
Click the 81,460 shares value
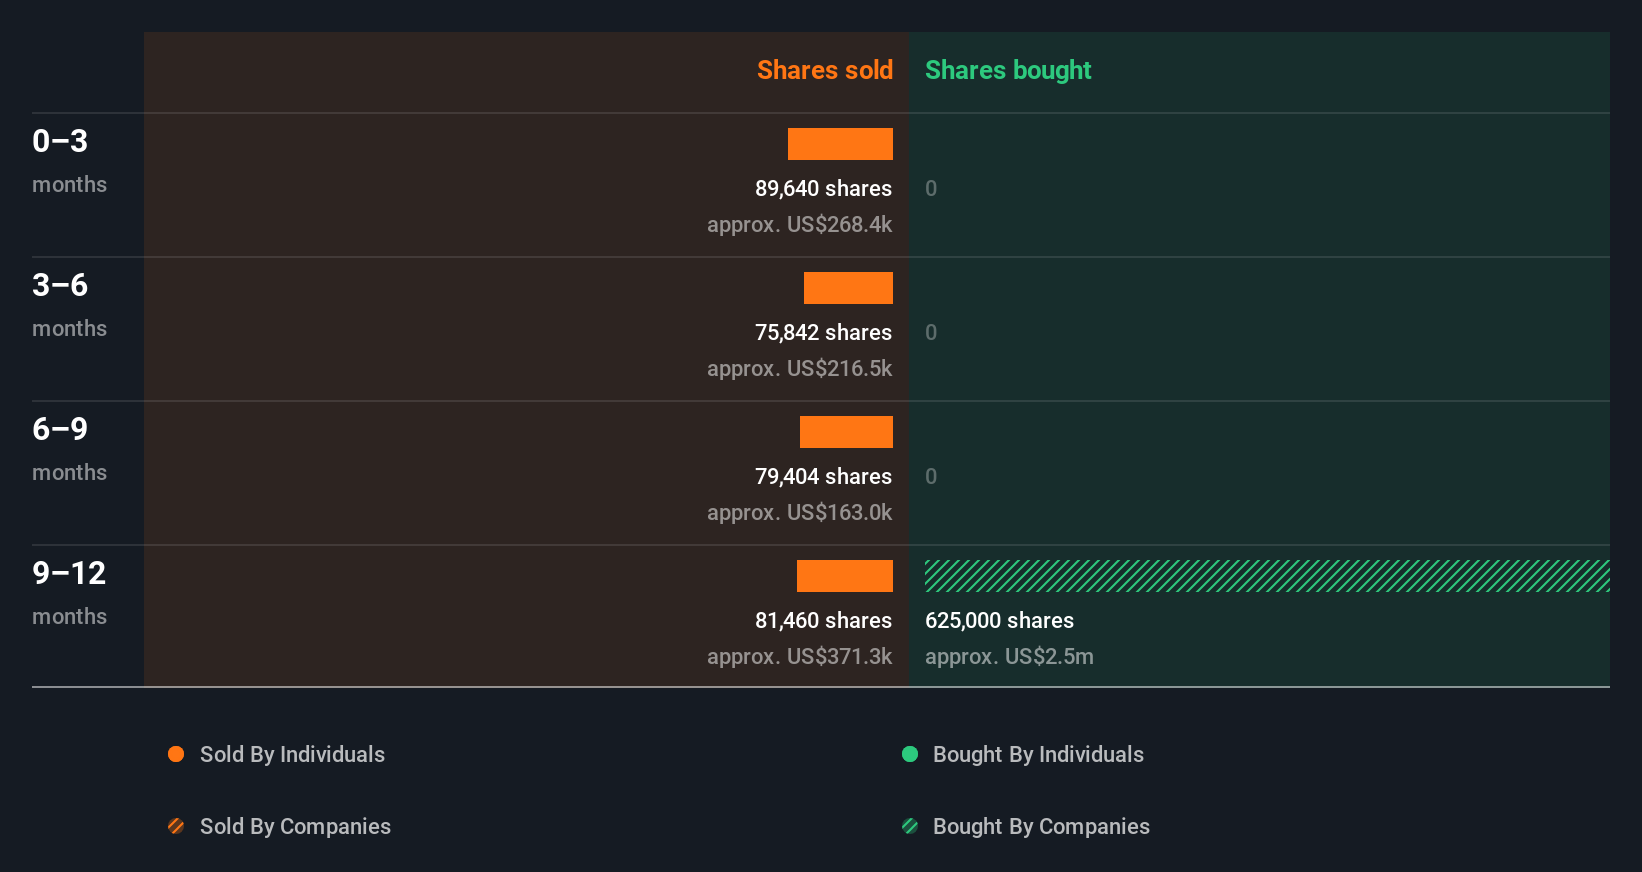pos(823,620)
